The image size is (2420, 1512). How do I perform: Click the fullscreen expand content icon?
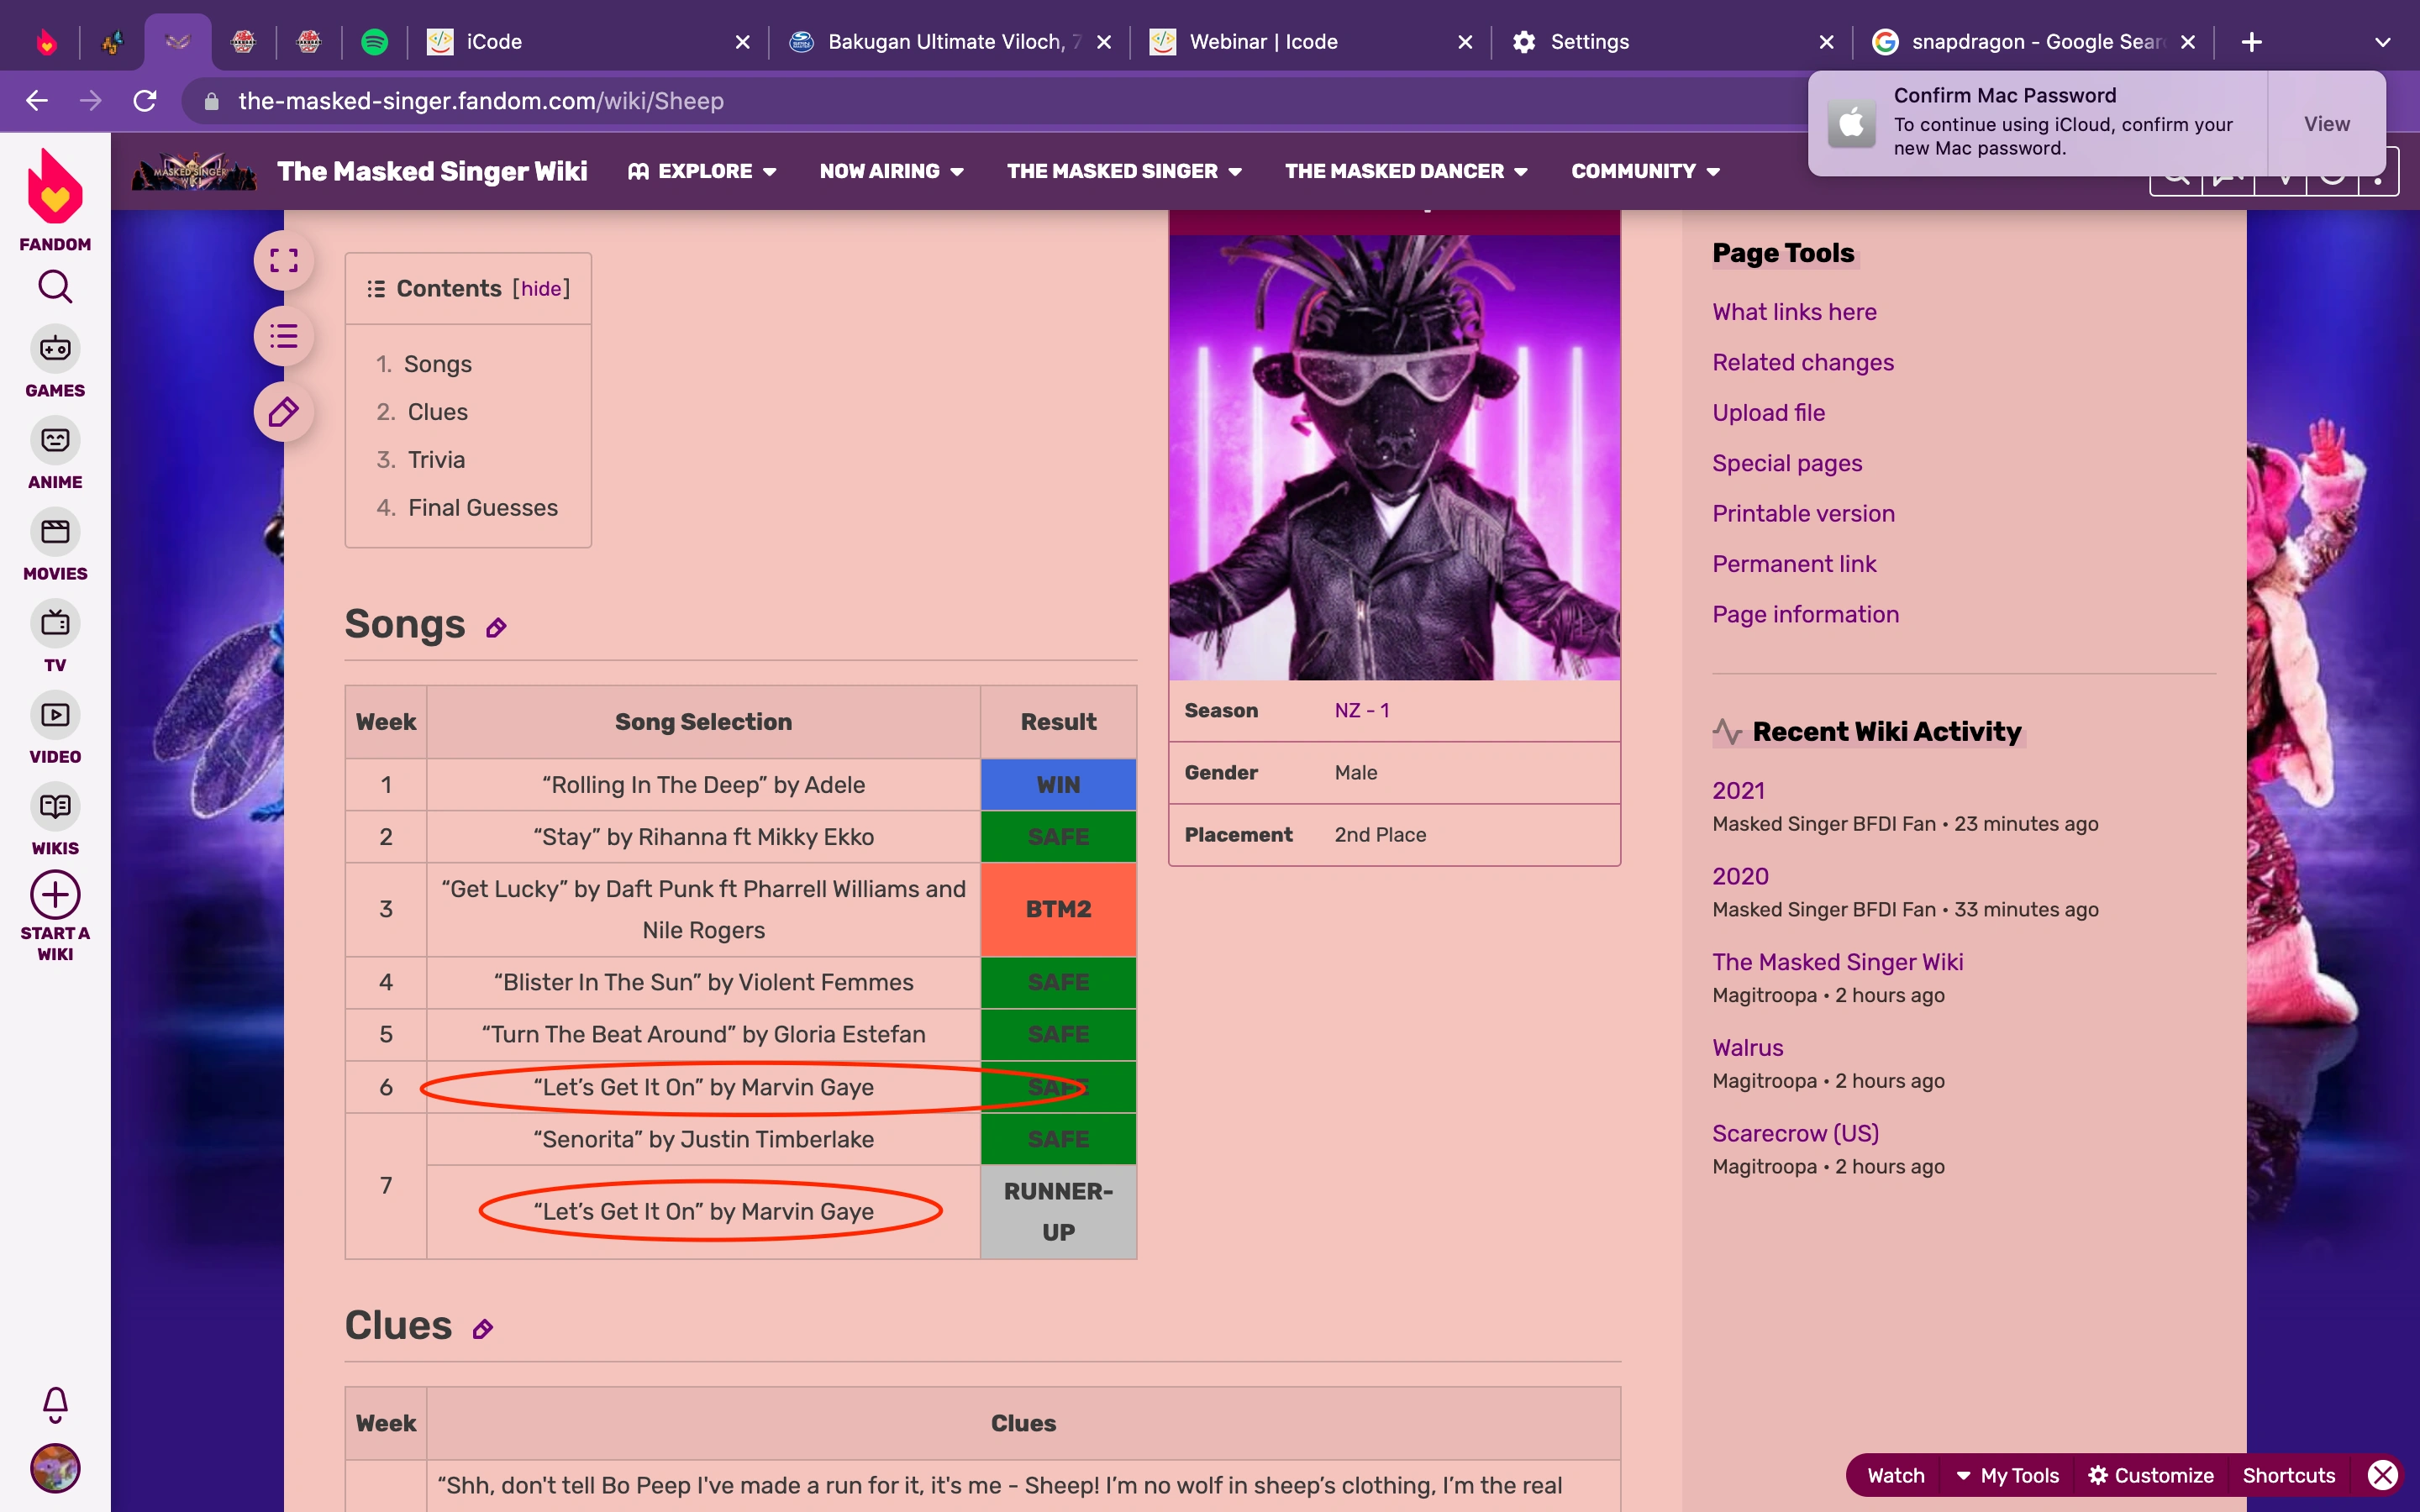284,261
